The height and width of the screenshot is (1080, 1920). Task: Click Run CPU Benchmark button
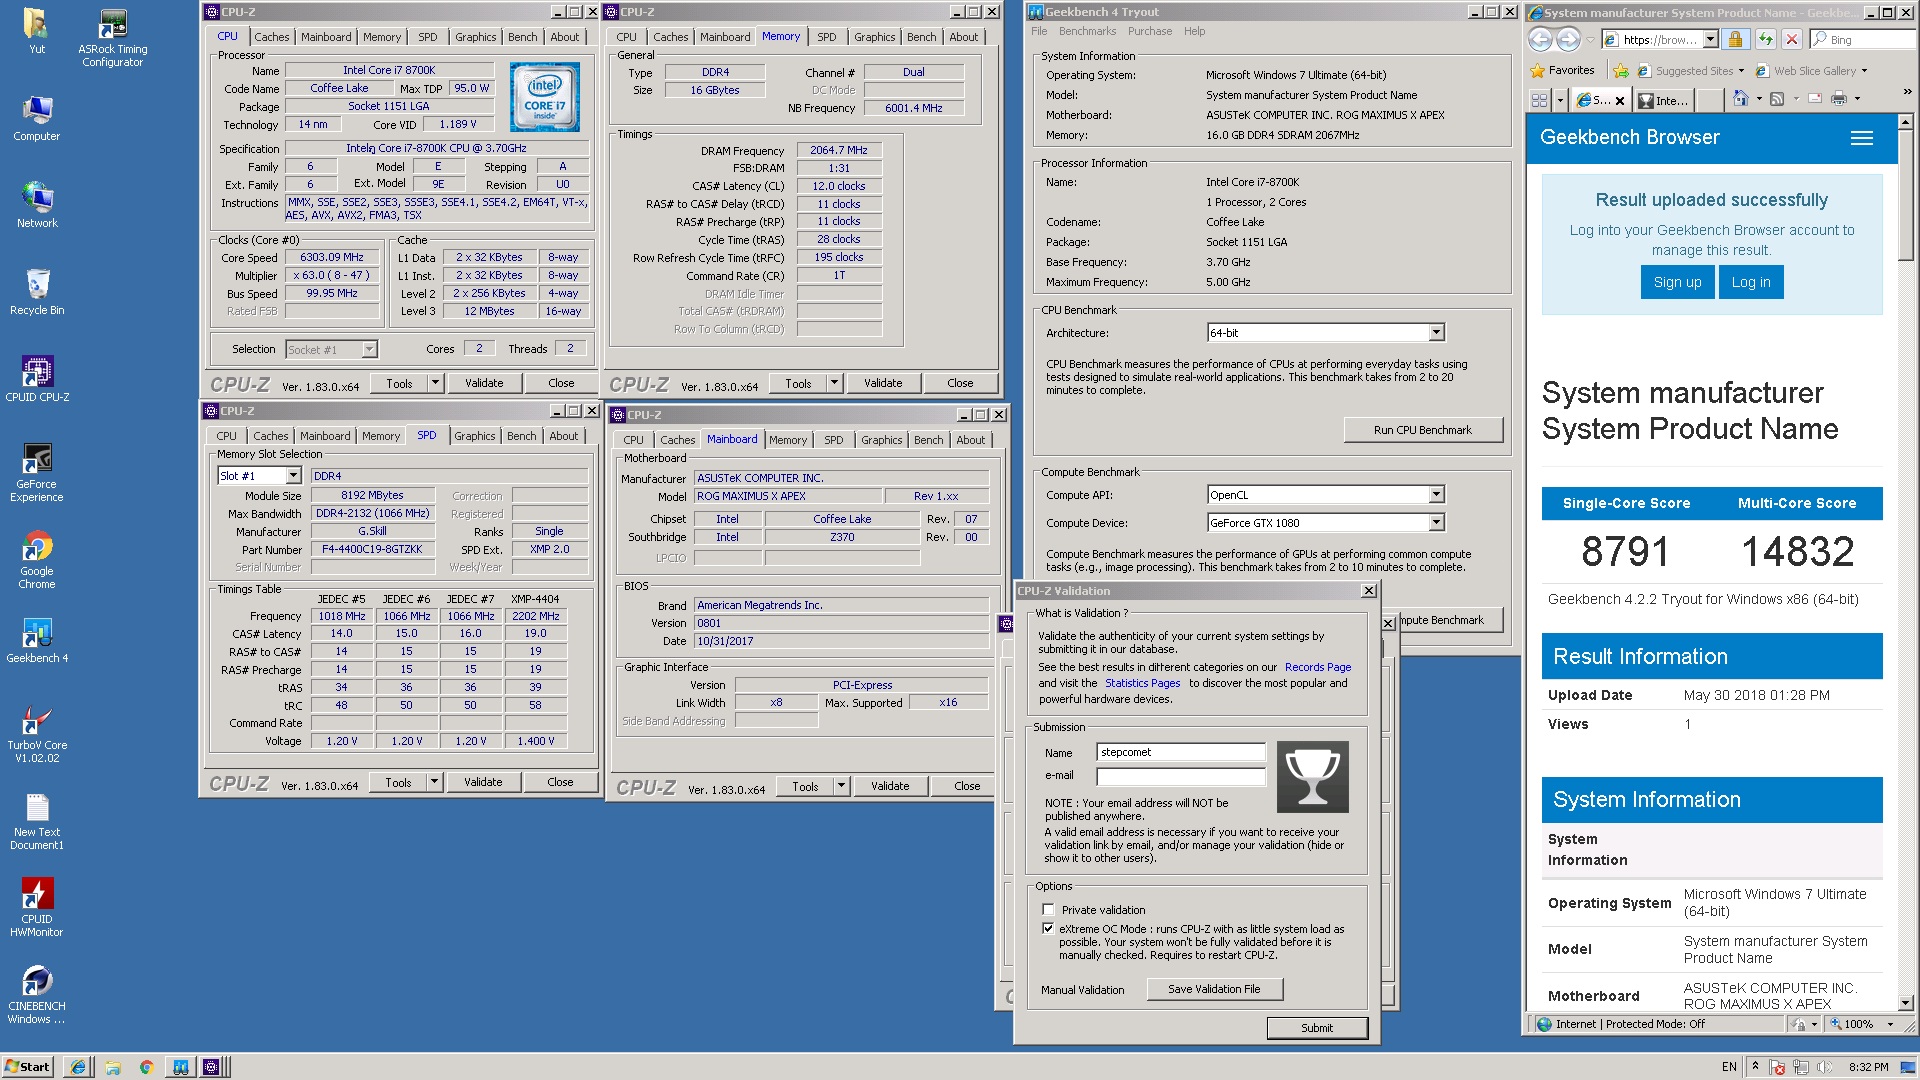point(1422,430)
